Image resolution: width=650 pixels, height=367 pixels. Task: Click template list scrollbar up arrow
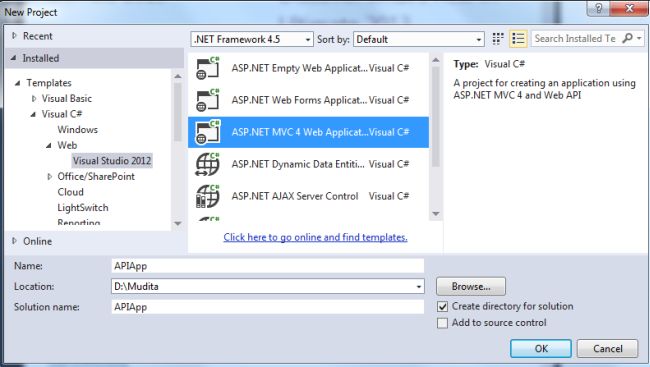pyautogui.click(x=436, y=61)
